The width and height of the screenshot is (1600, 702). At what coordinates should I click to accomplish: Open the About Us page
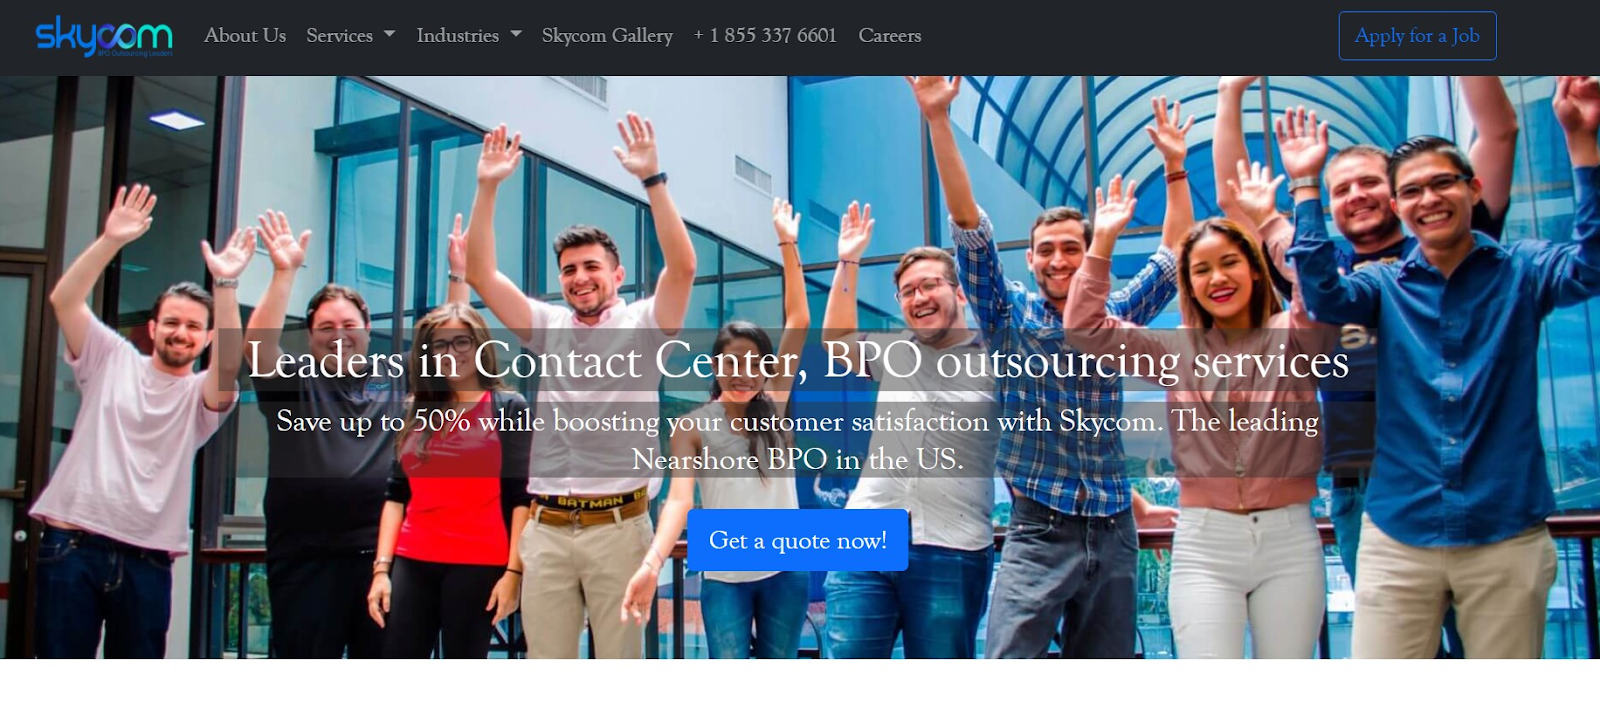coord(245,35)
